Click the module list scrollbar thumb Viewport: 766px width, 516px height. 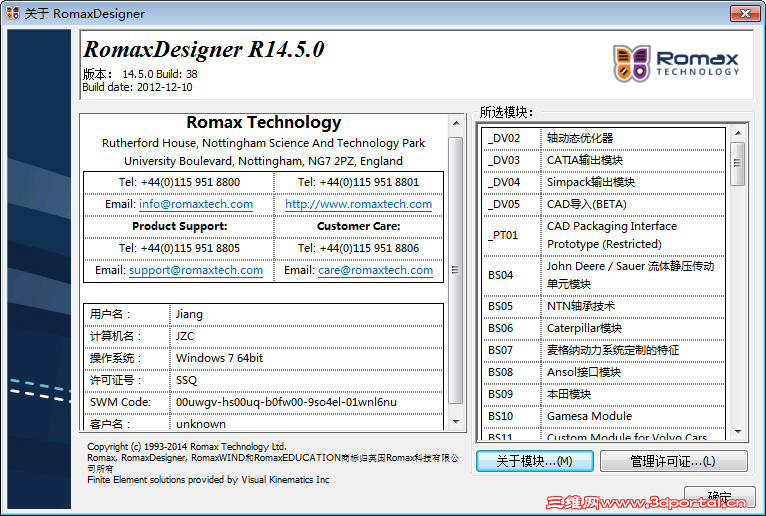[x=738, y=164]
